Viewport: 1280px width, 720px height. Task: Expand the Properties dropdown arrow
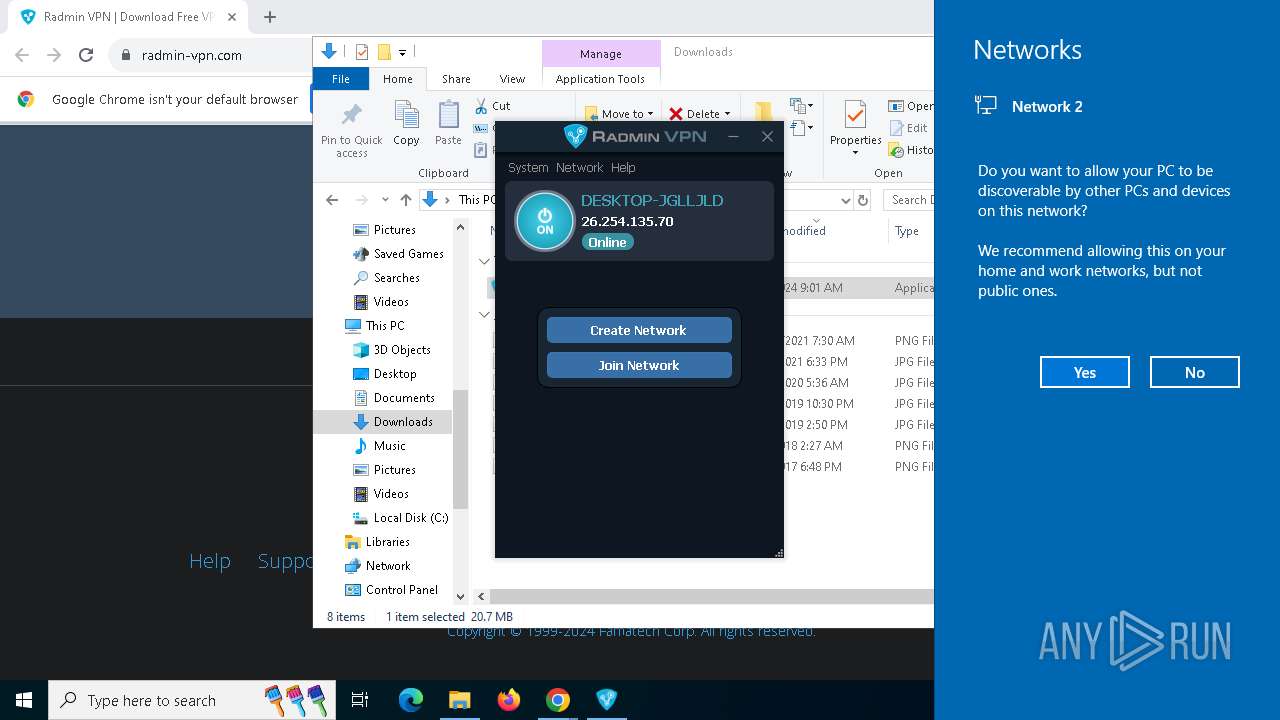pos(855,153)
